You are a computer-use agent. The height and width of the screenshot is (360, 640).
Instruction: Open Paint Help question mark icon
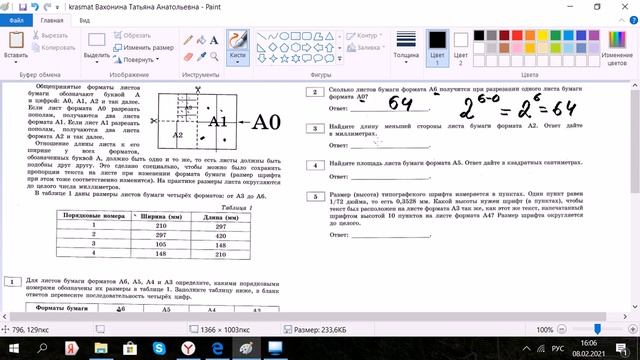633,20
